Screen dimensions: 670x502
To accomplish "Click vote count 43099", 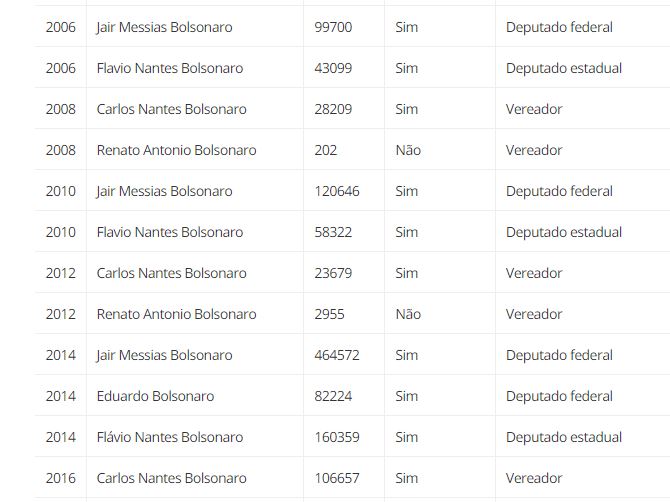I will coord(333,68).
